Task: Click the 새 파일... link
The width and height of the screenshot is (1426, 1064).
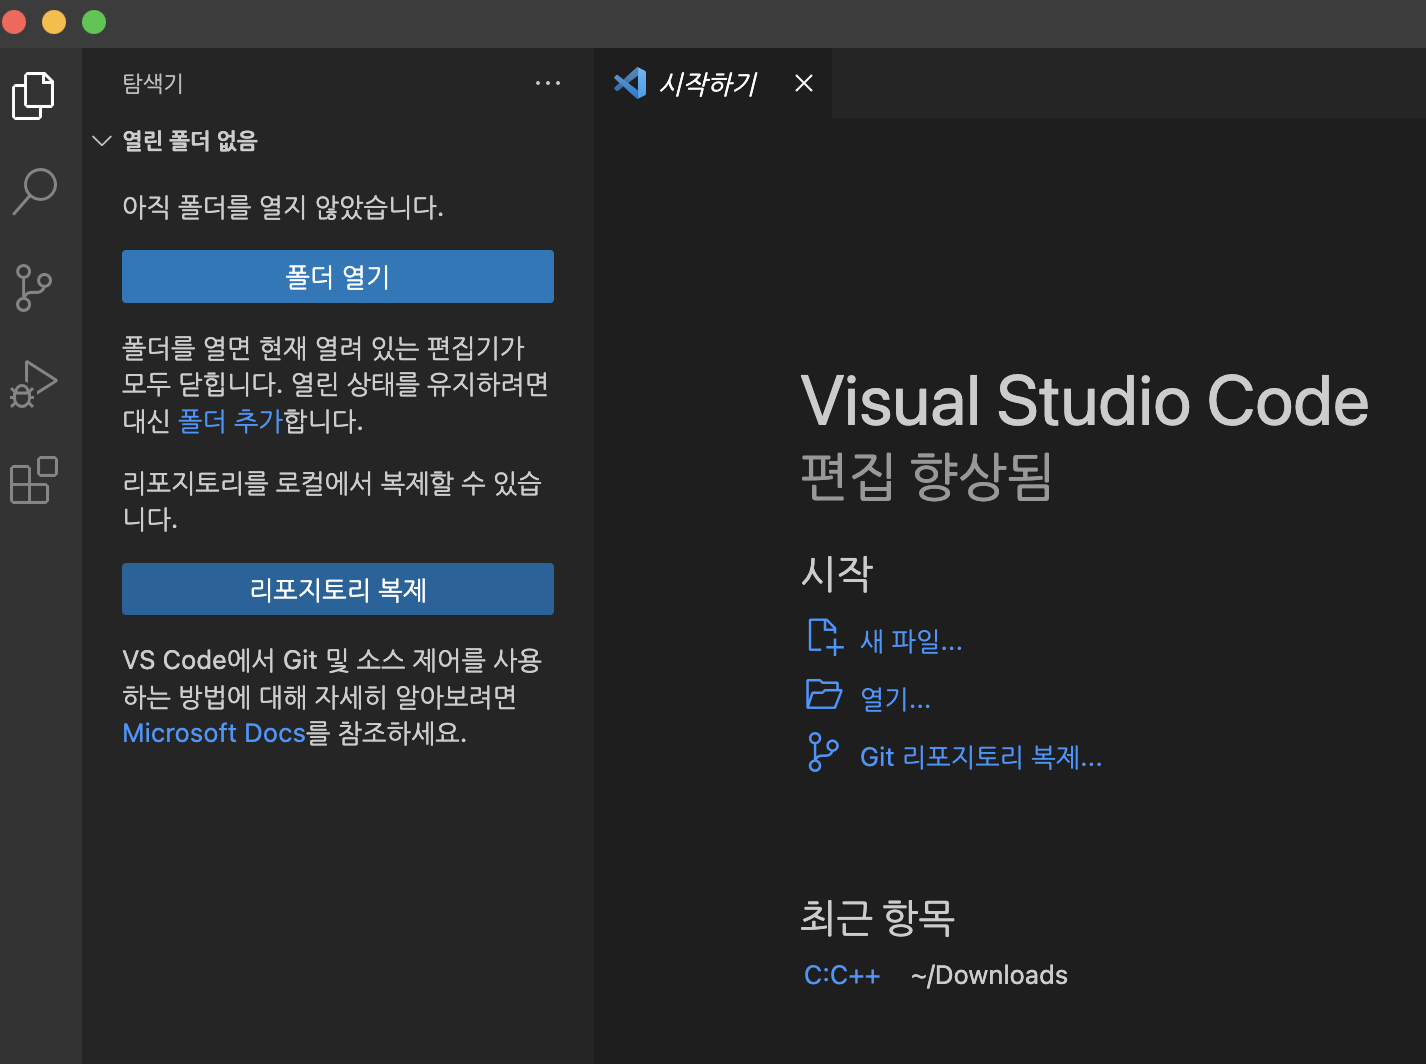Action: tap(911, 640)
